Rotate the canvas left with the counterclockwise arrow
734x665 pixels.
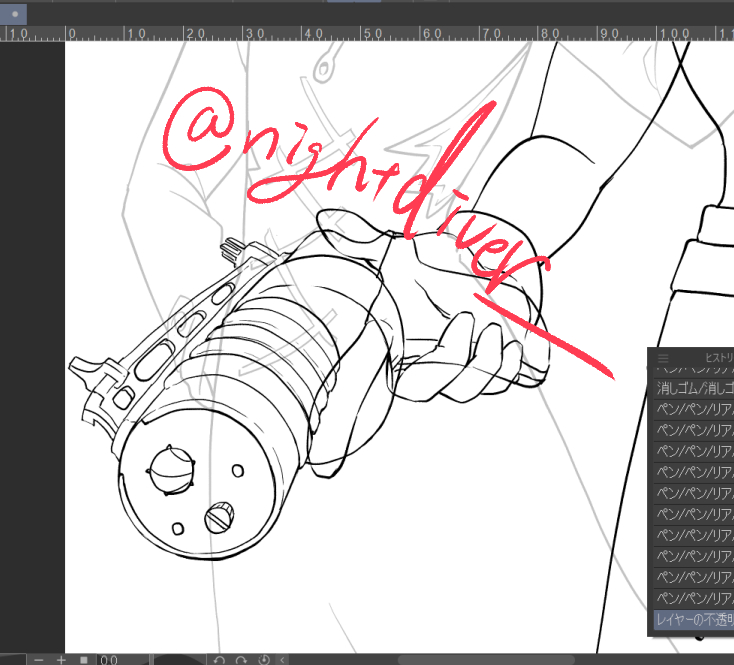pyautogui.click(x=219, y=660)
